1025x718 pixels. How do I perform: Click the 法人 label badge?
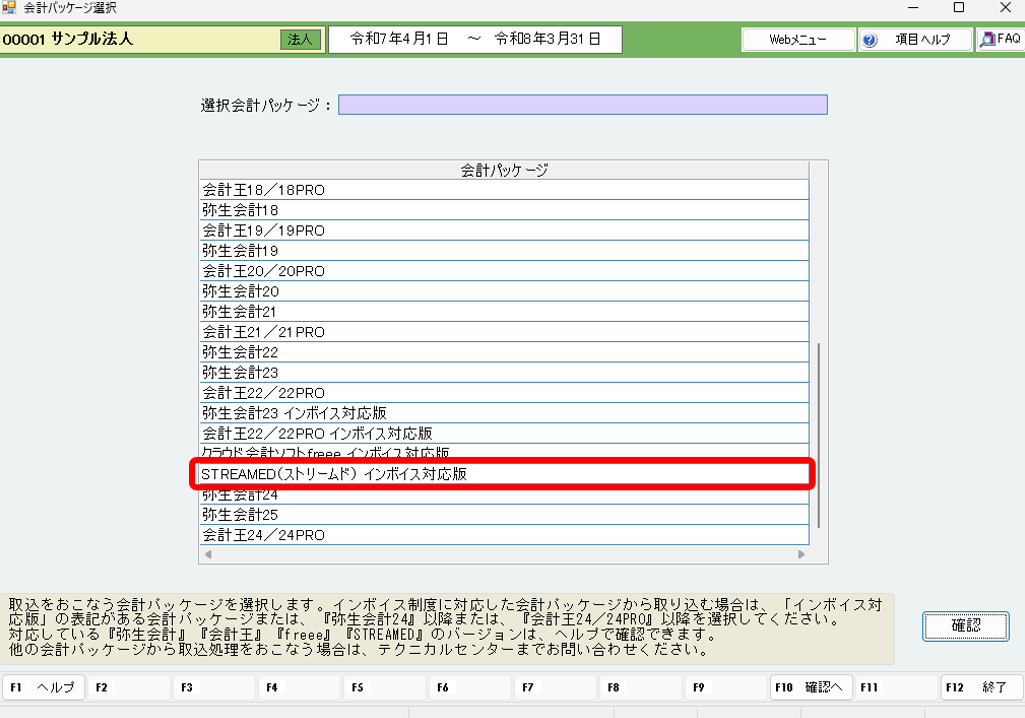tap(300, 40)
